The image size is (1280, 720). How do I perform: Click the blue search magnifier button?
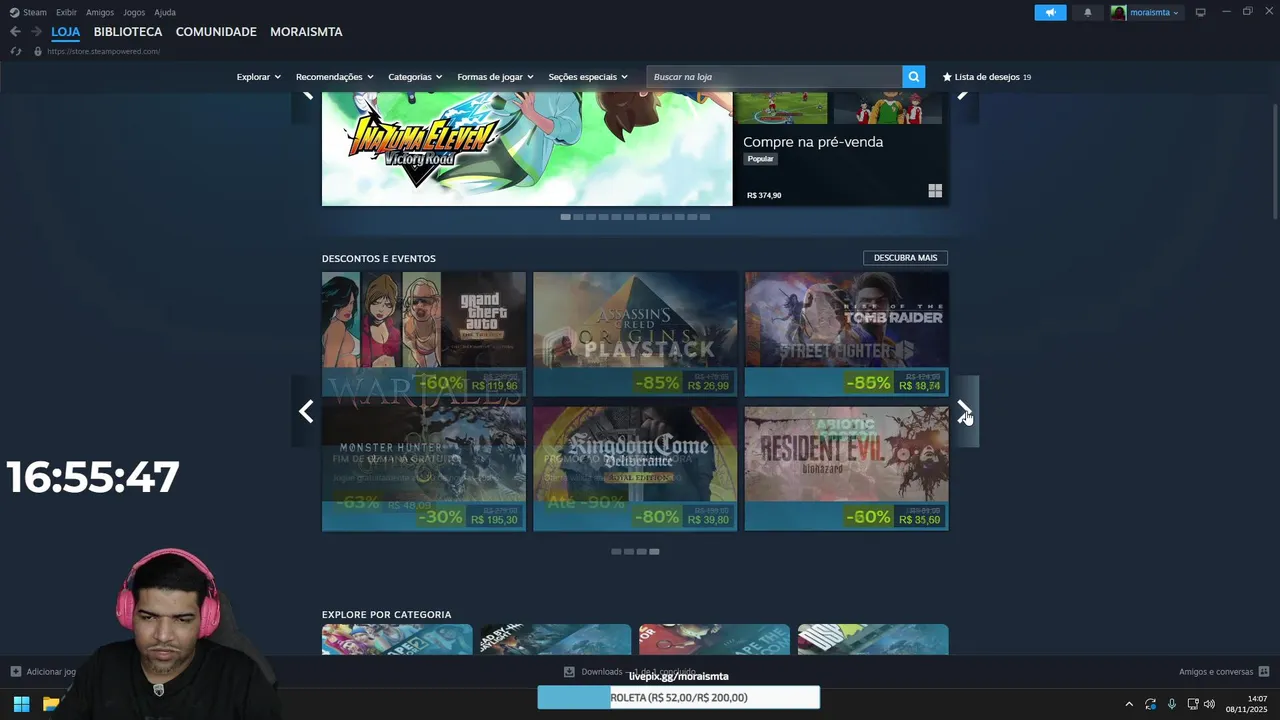coord(913,77)
